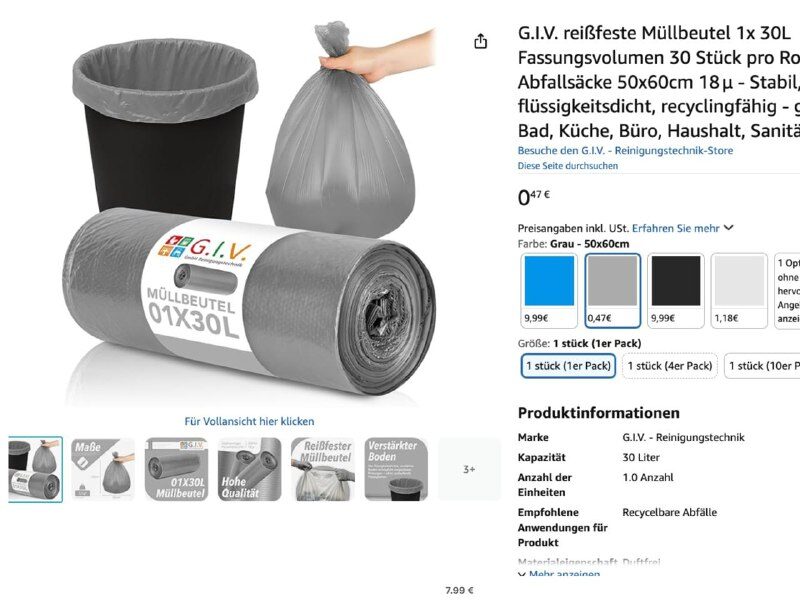Show the Verstärkter Boden thumbnail

[x=396, y=469]
